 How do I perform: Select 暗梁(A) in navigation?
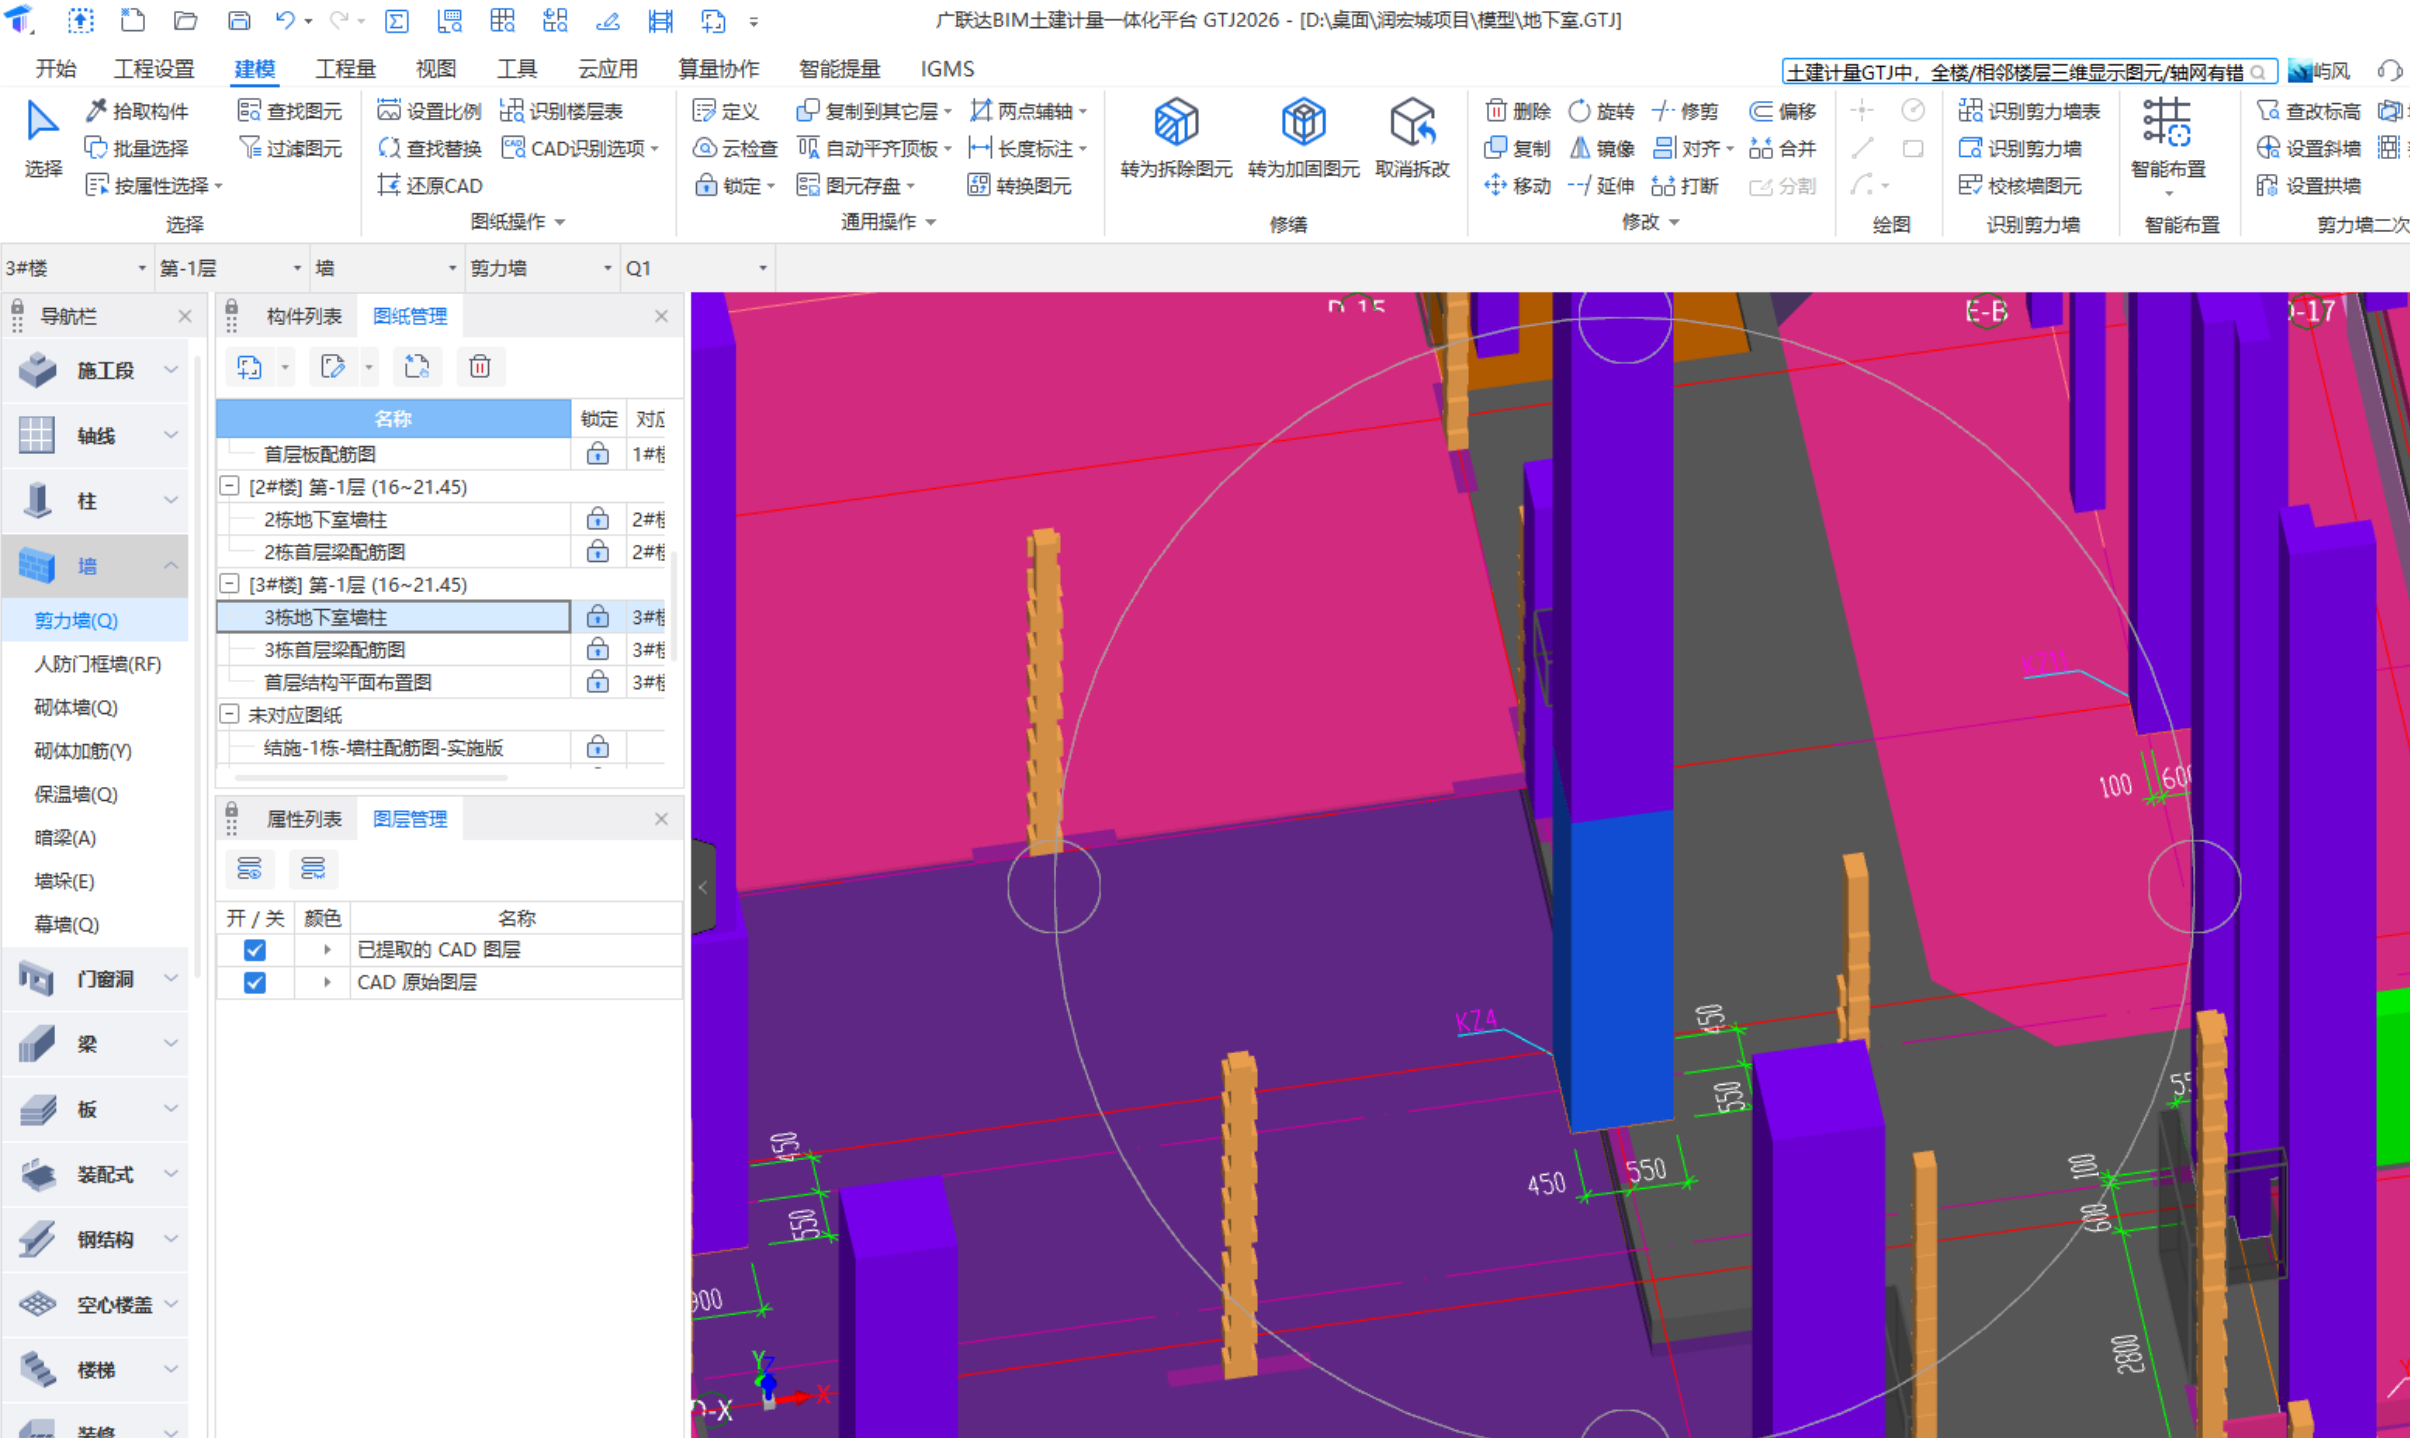pyautogui.click(x=65, y=838)
